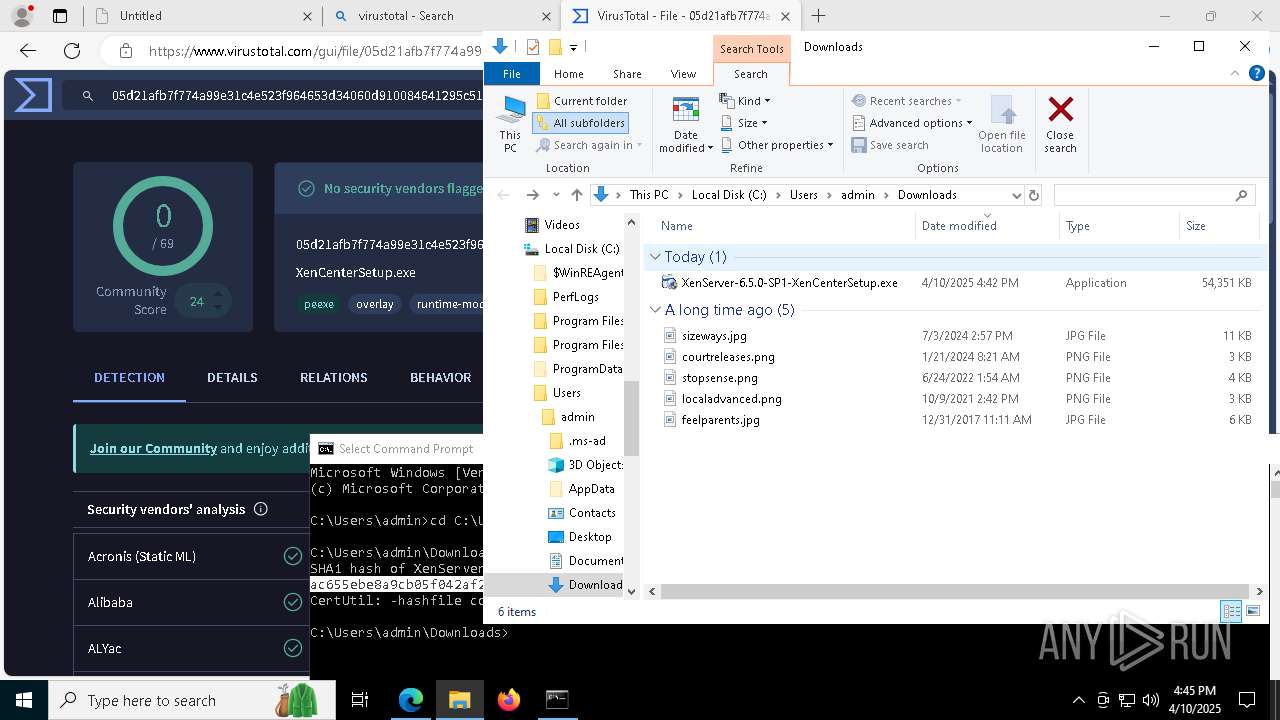Click Quick Access properties checkmark icon
This screenshot has width=1280, height=720.
click(533, 47)
